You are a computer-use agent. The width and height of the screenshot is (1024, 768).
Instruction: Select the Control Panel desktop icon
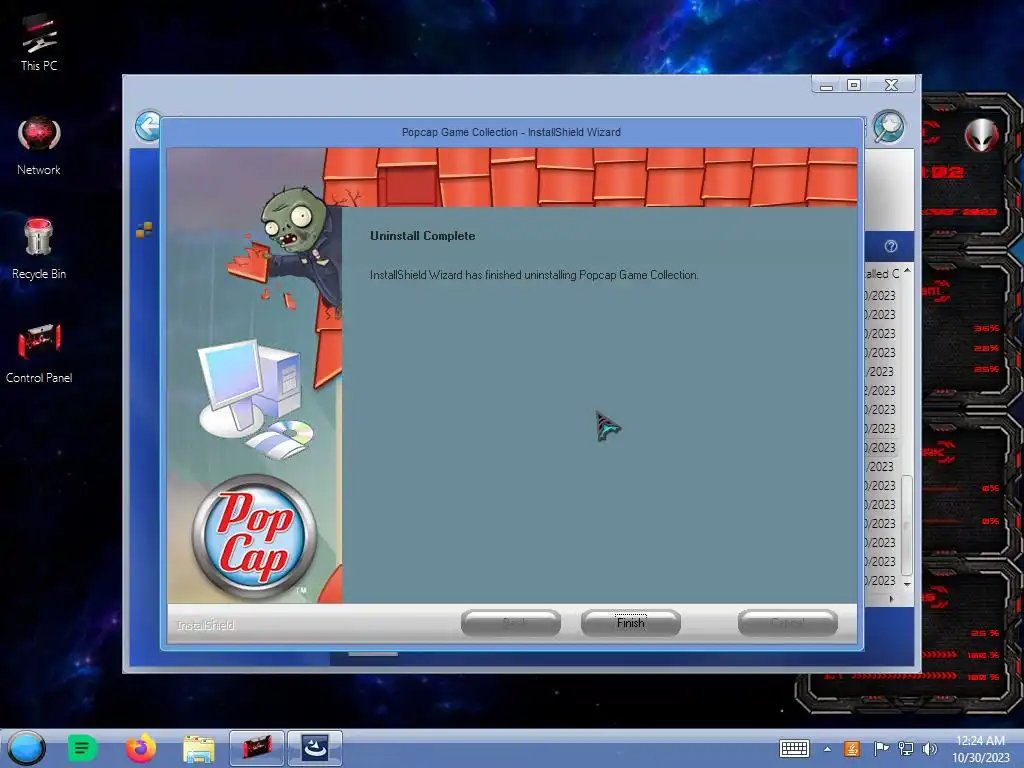pyautogui.click(x=39, y=353)
